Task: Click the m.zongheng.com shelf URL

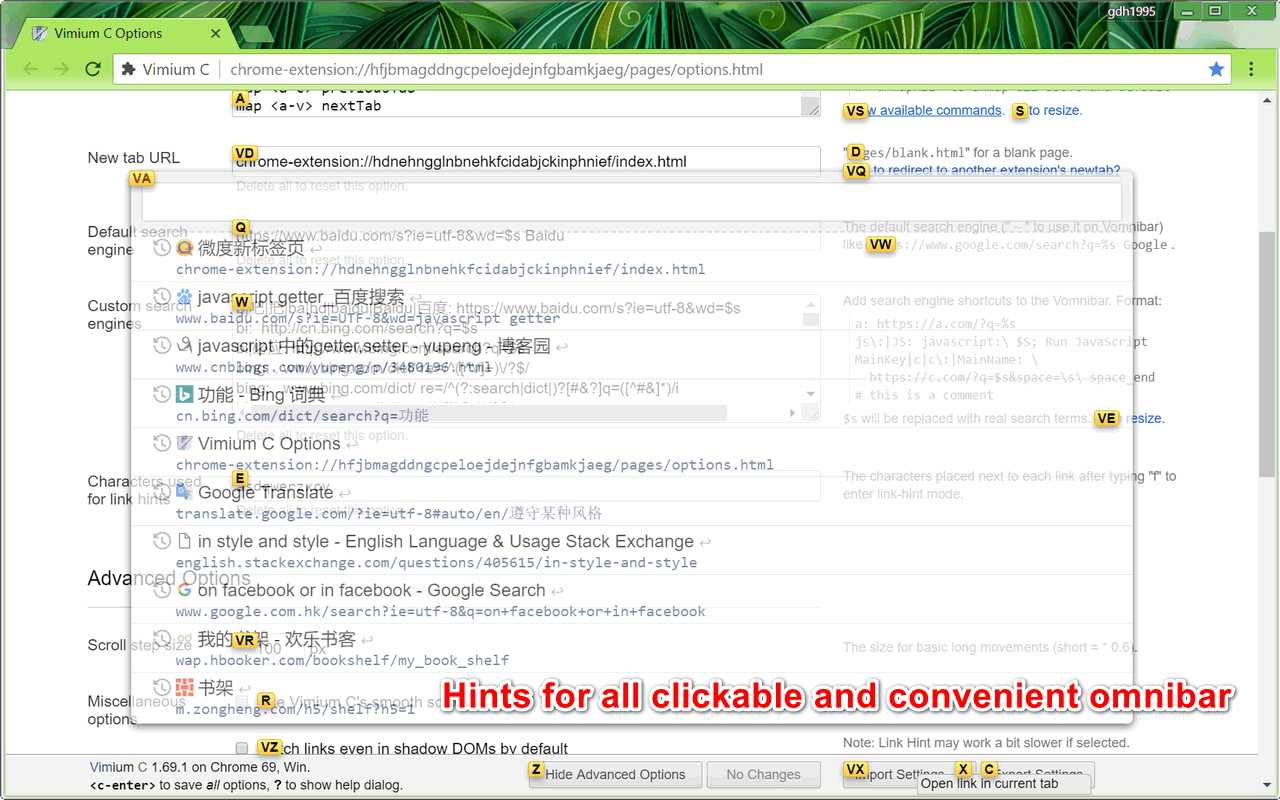Action: coord(295,709)
